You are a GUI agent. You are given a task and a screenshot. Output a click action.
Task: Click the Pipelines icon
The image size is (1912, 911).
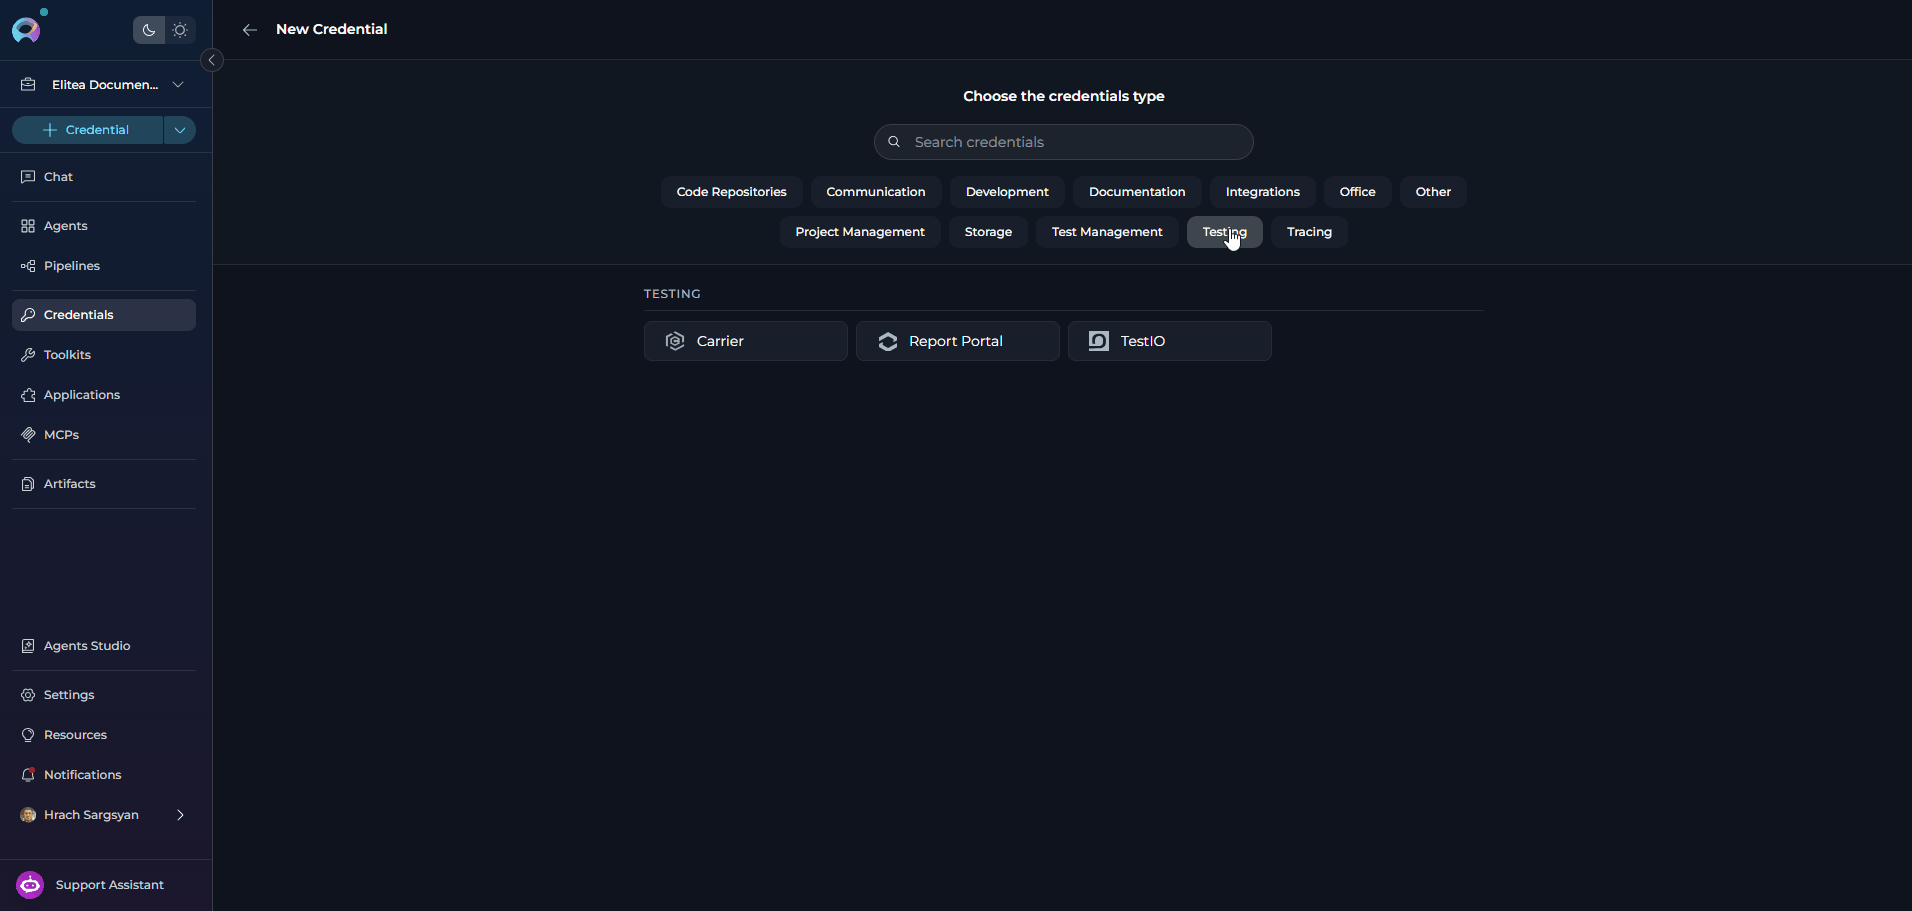pos(28,266)
